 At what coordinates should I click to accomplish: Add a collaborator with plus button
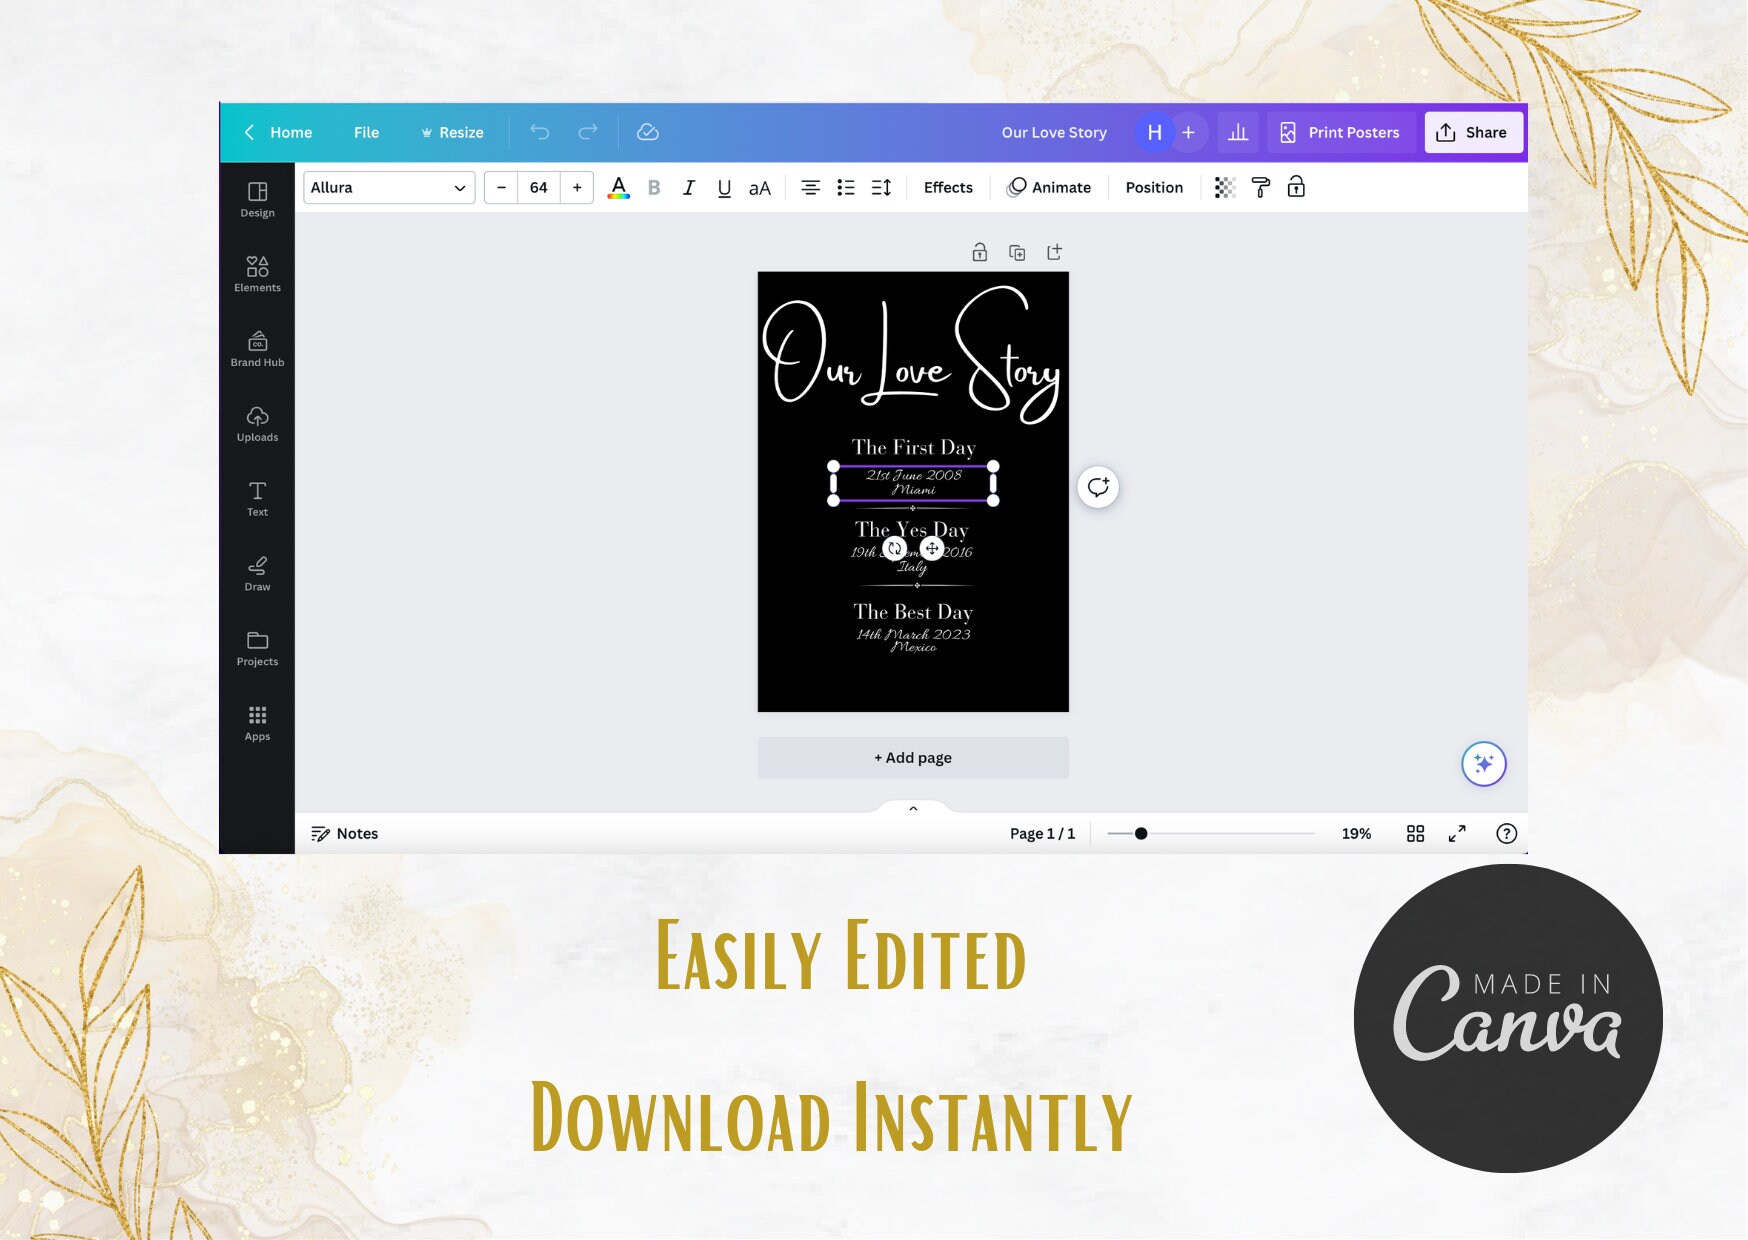click(x=1188, y=132)
